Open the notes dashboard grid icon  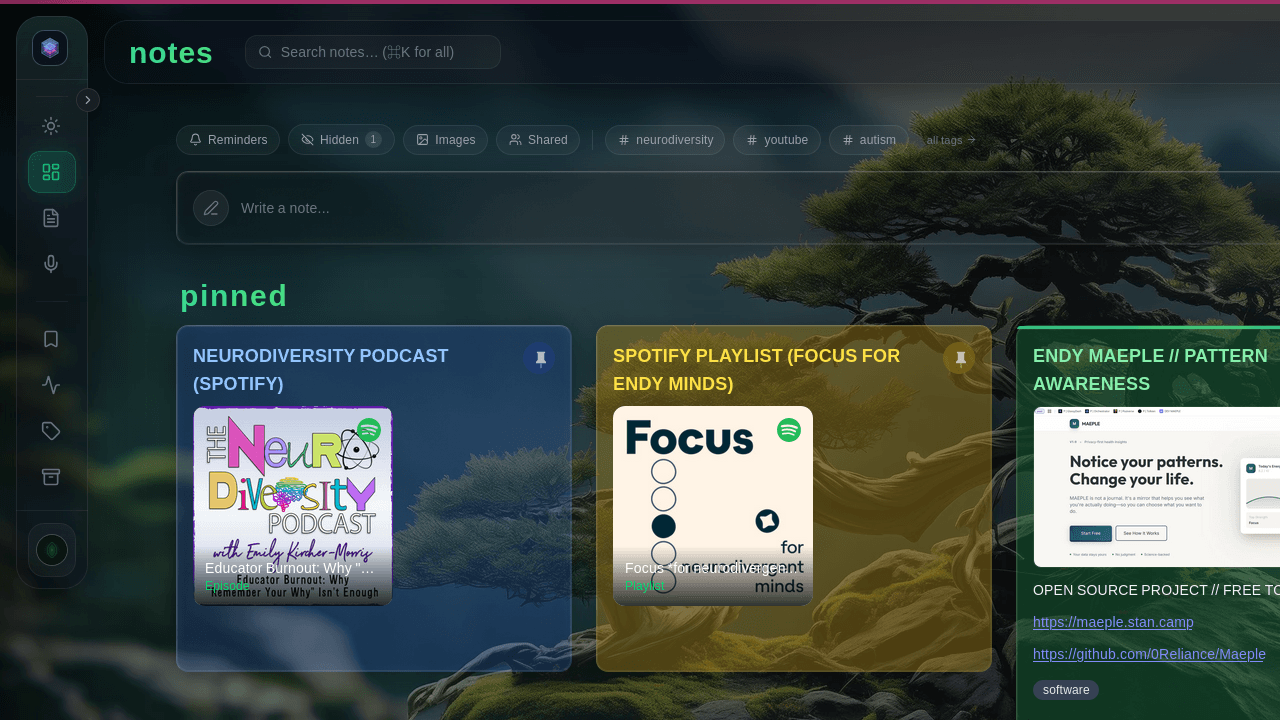[x=51, y=172]
